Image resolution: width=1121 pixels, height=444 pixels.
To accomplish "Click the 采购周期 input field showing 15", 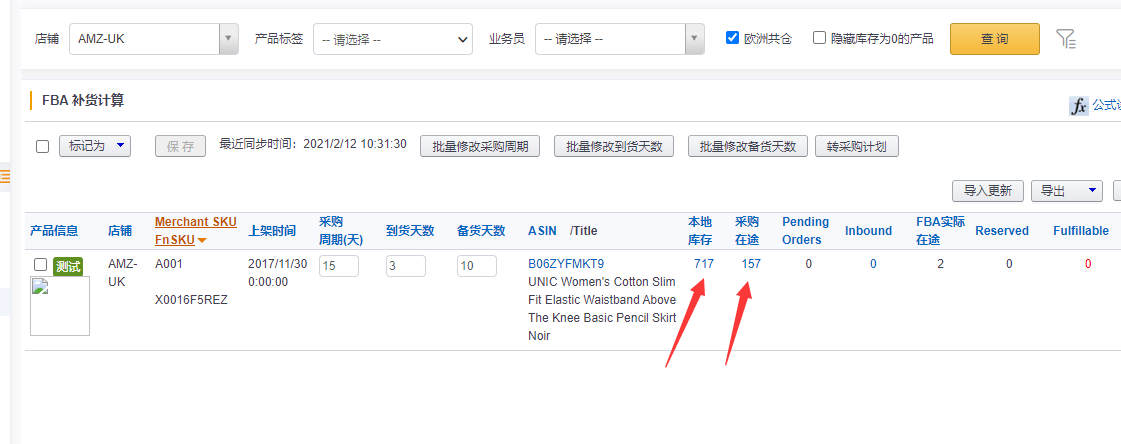I will click(x=339, y=266).
